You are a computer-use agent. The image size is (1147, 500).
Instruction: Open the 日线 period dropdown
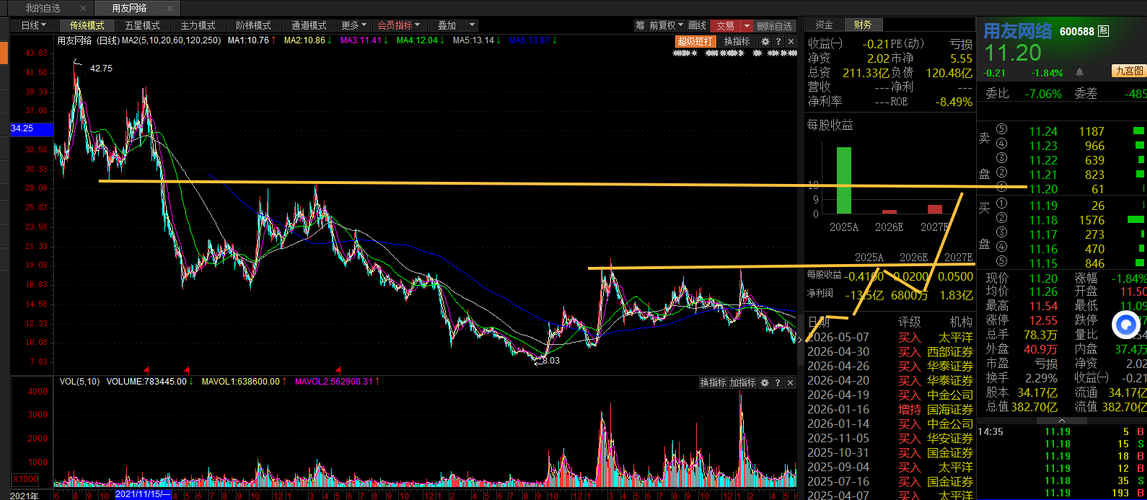(x=34, y=25)
